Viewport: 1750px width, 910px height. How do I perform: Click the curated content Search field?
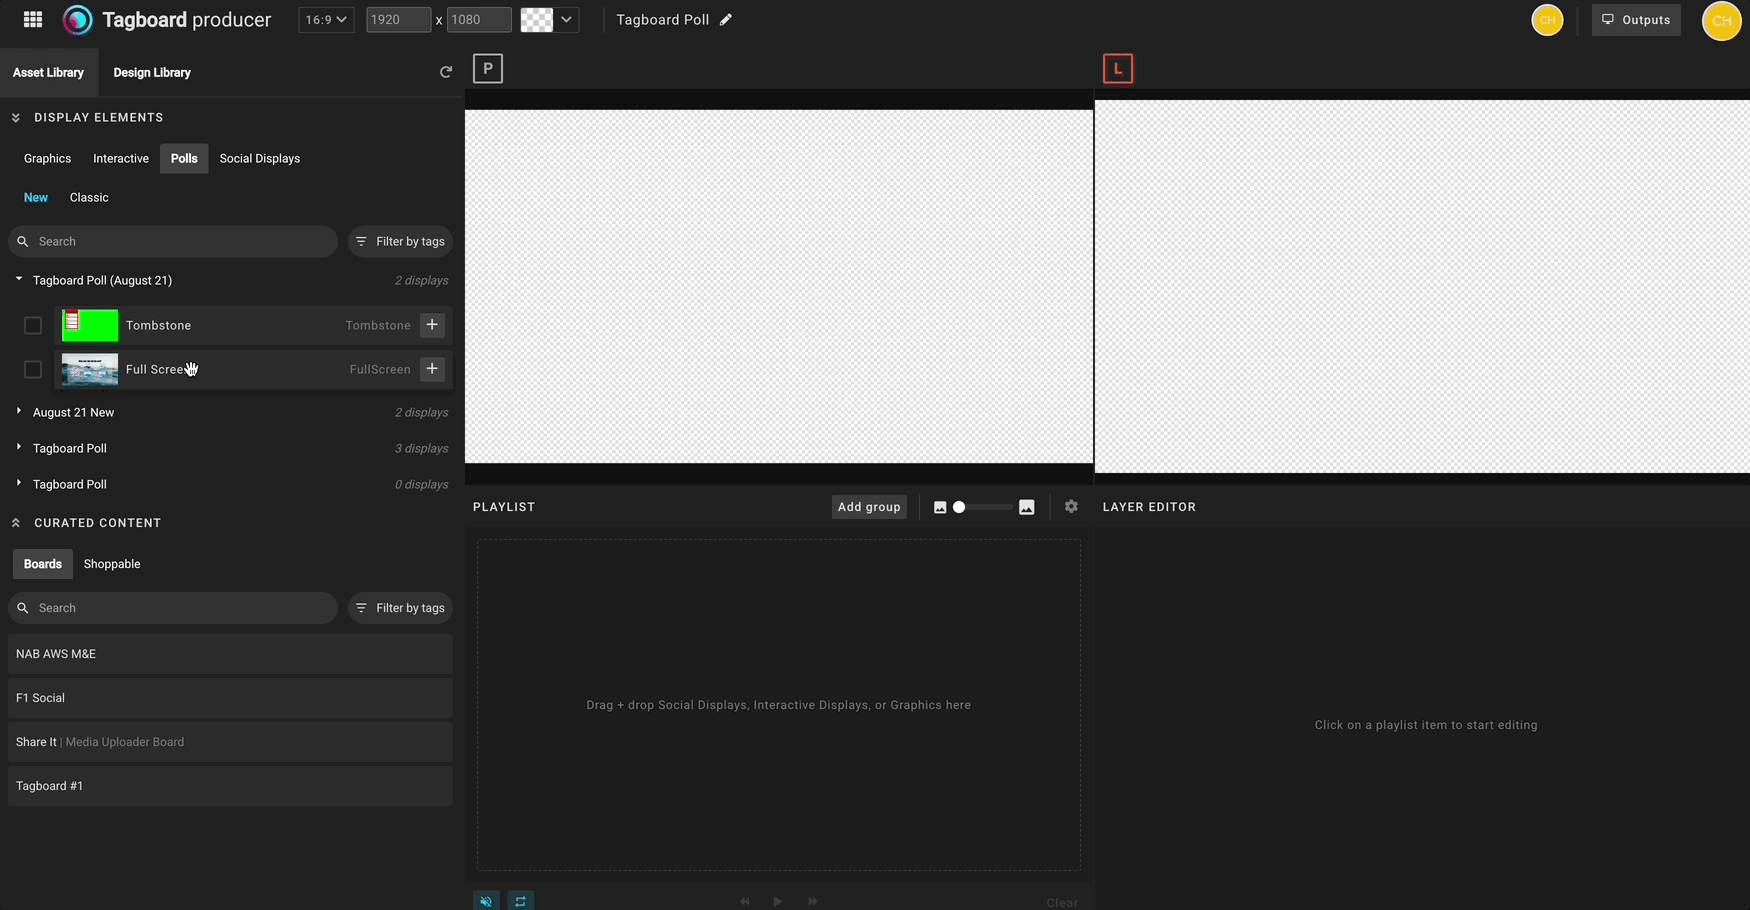click(x=173, y=608)
